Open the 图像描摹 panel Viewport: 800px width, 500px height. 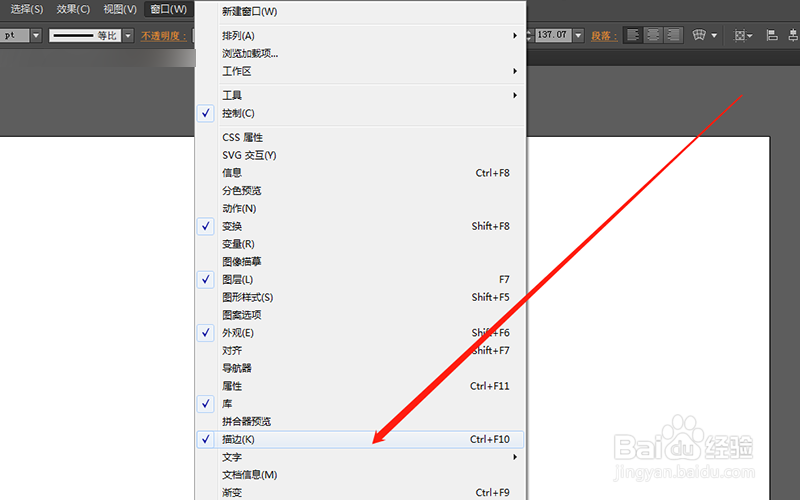pos(360,262)
